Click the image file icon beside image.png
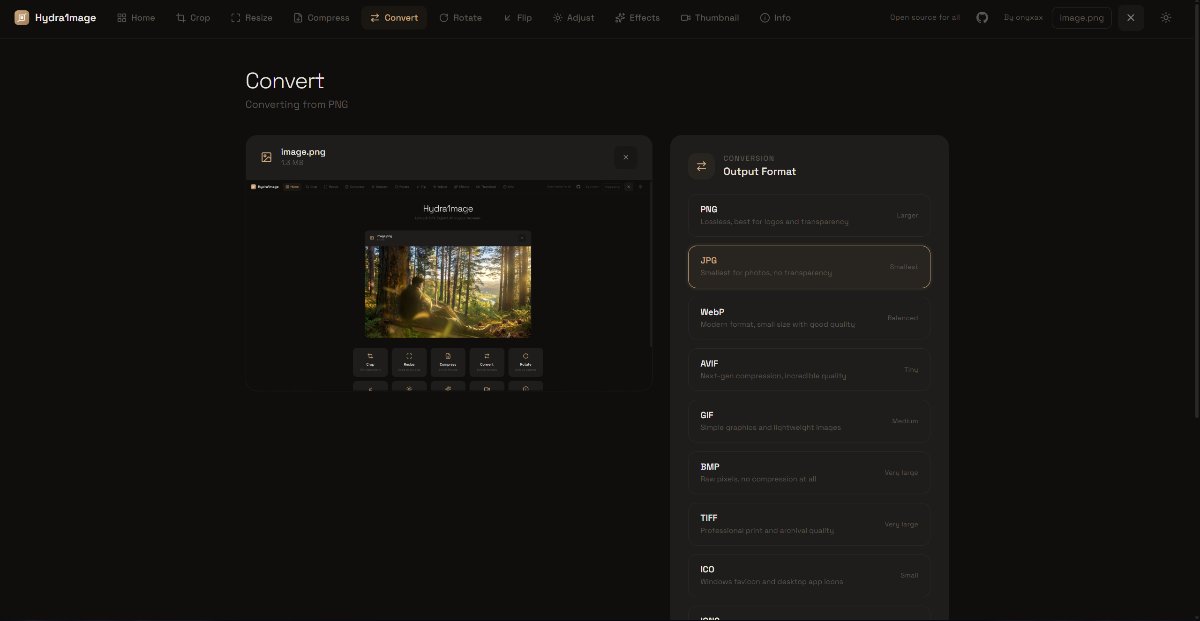1200x621 pixels. coord(266,157)
